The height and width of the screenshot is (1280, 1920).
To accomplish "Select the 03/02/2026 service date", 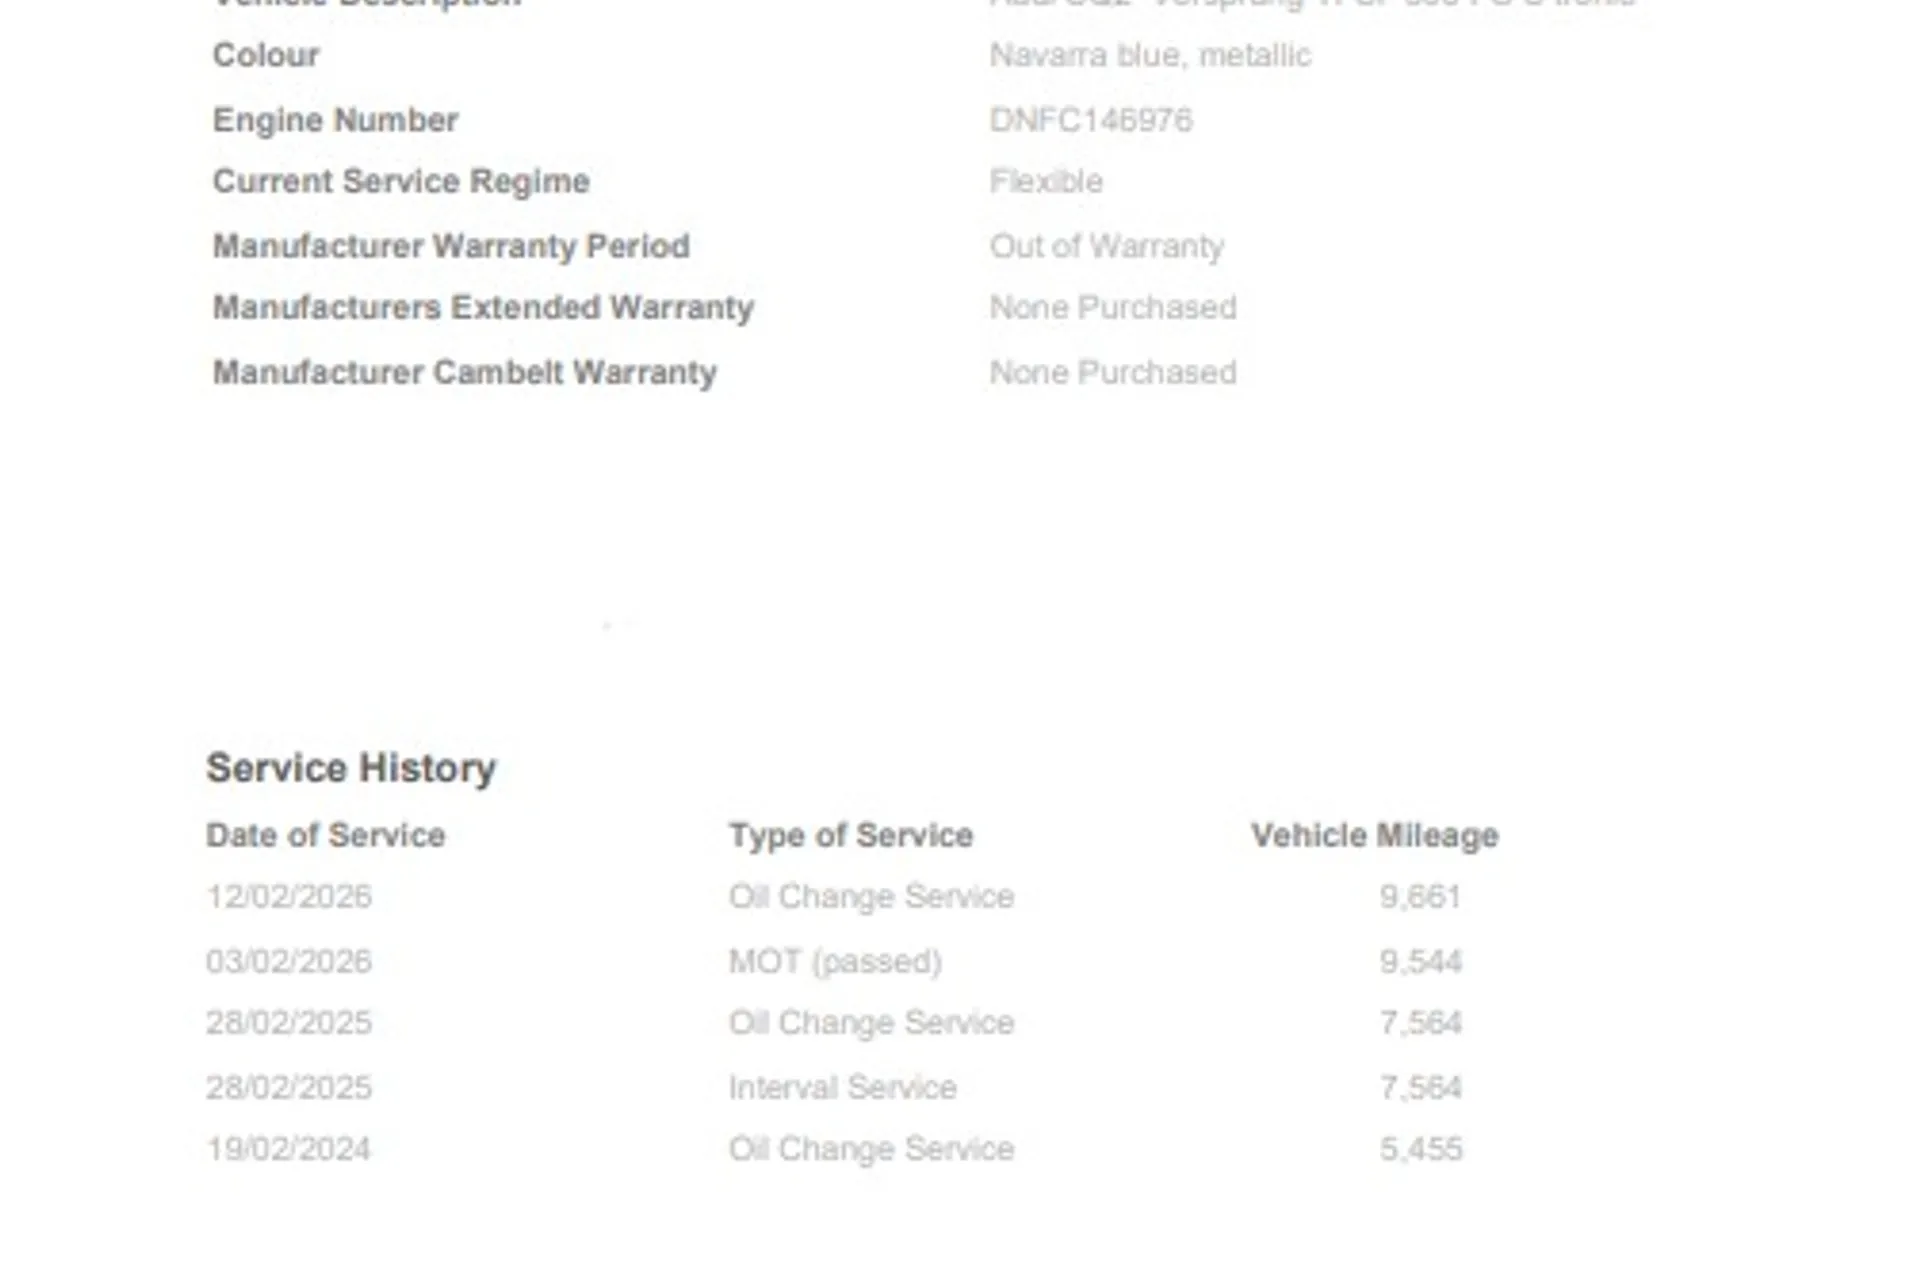I will coord(289,961).
